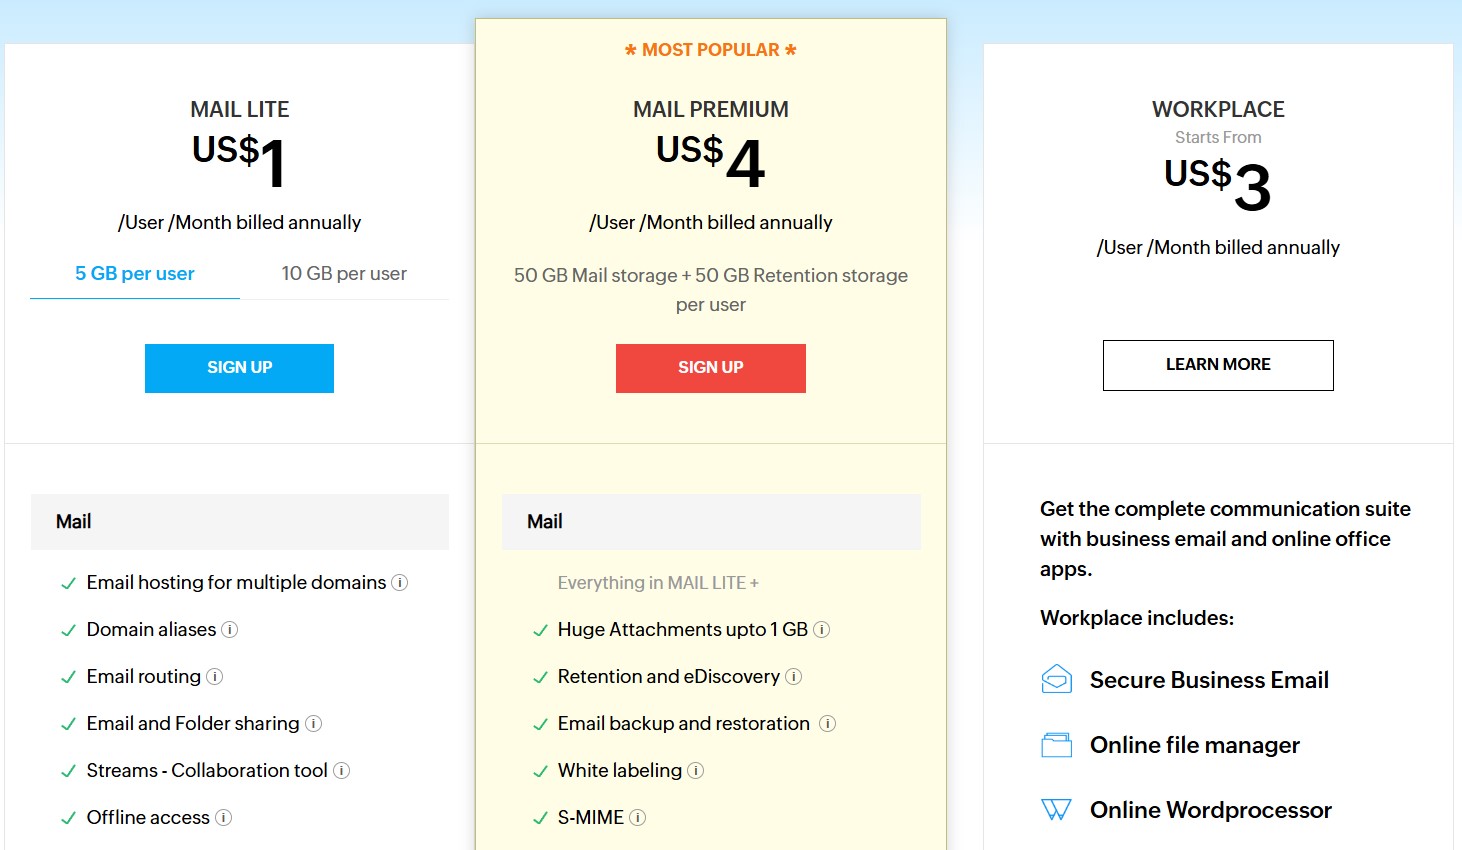
Task: Select the 5 GB per user tab
Action: click(x=135, y=274)
